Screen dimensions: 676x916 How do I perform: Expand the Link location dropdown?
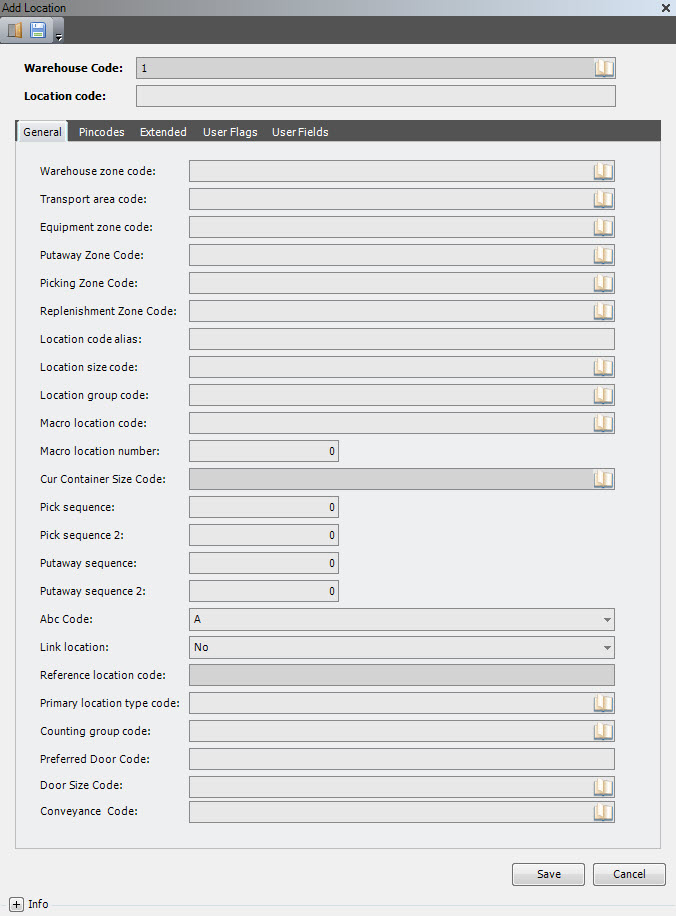pyautogui.click(x=607, y=647)
